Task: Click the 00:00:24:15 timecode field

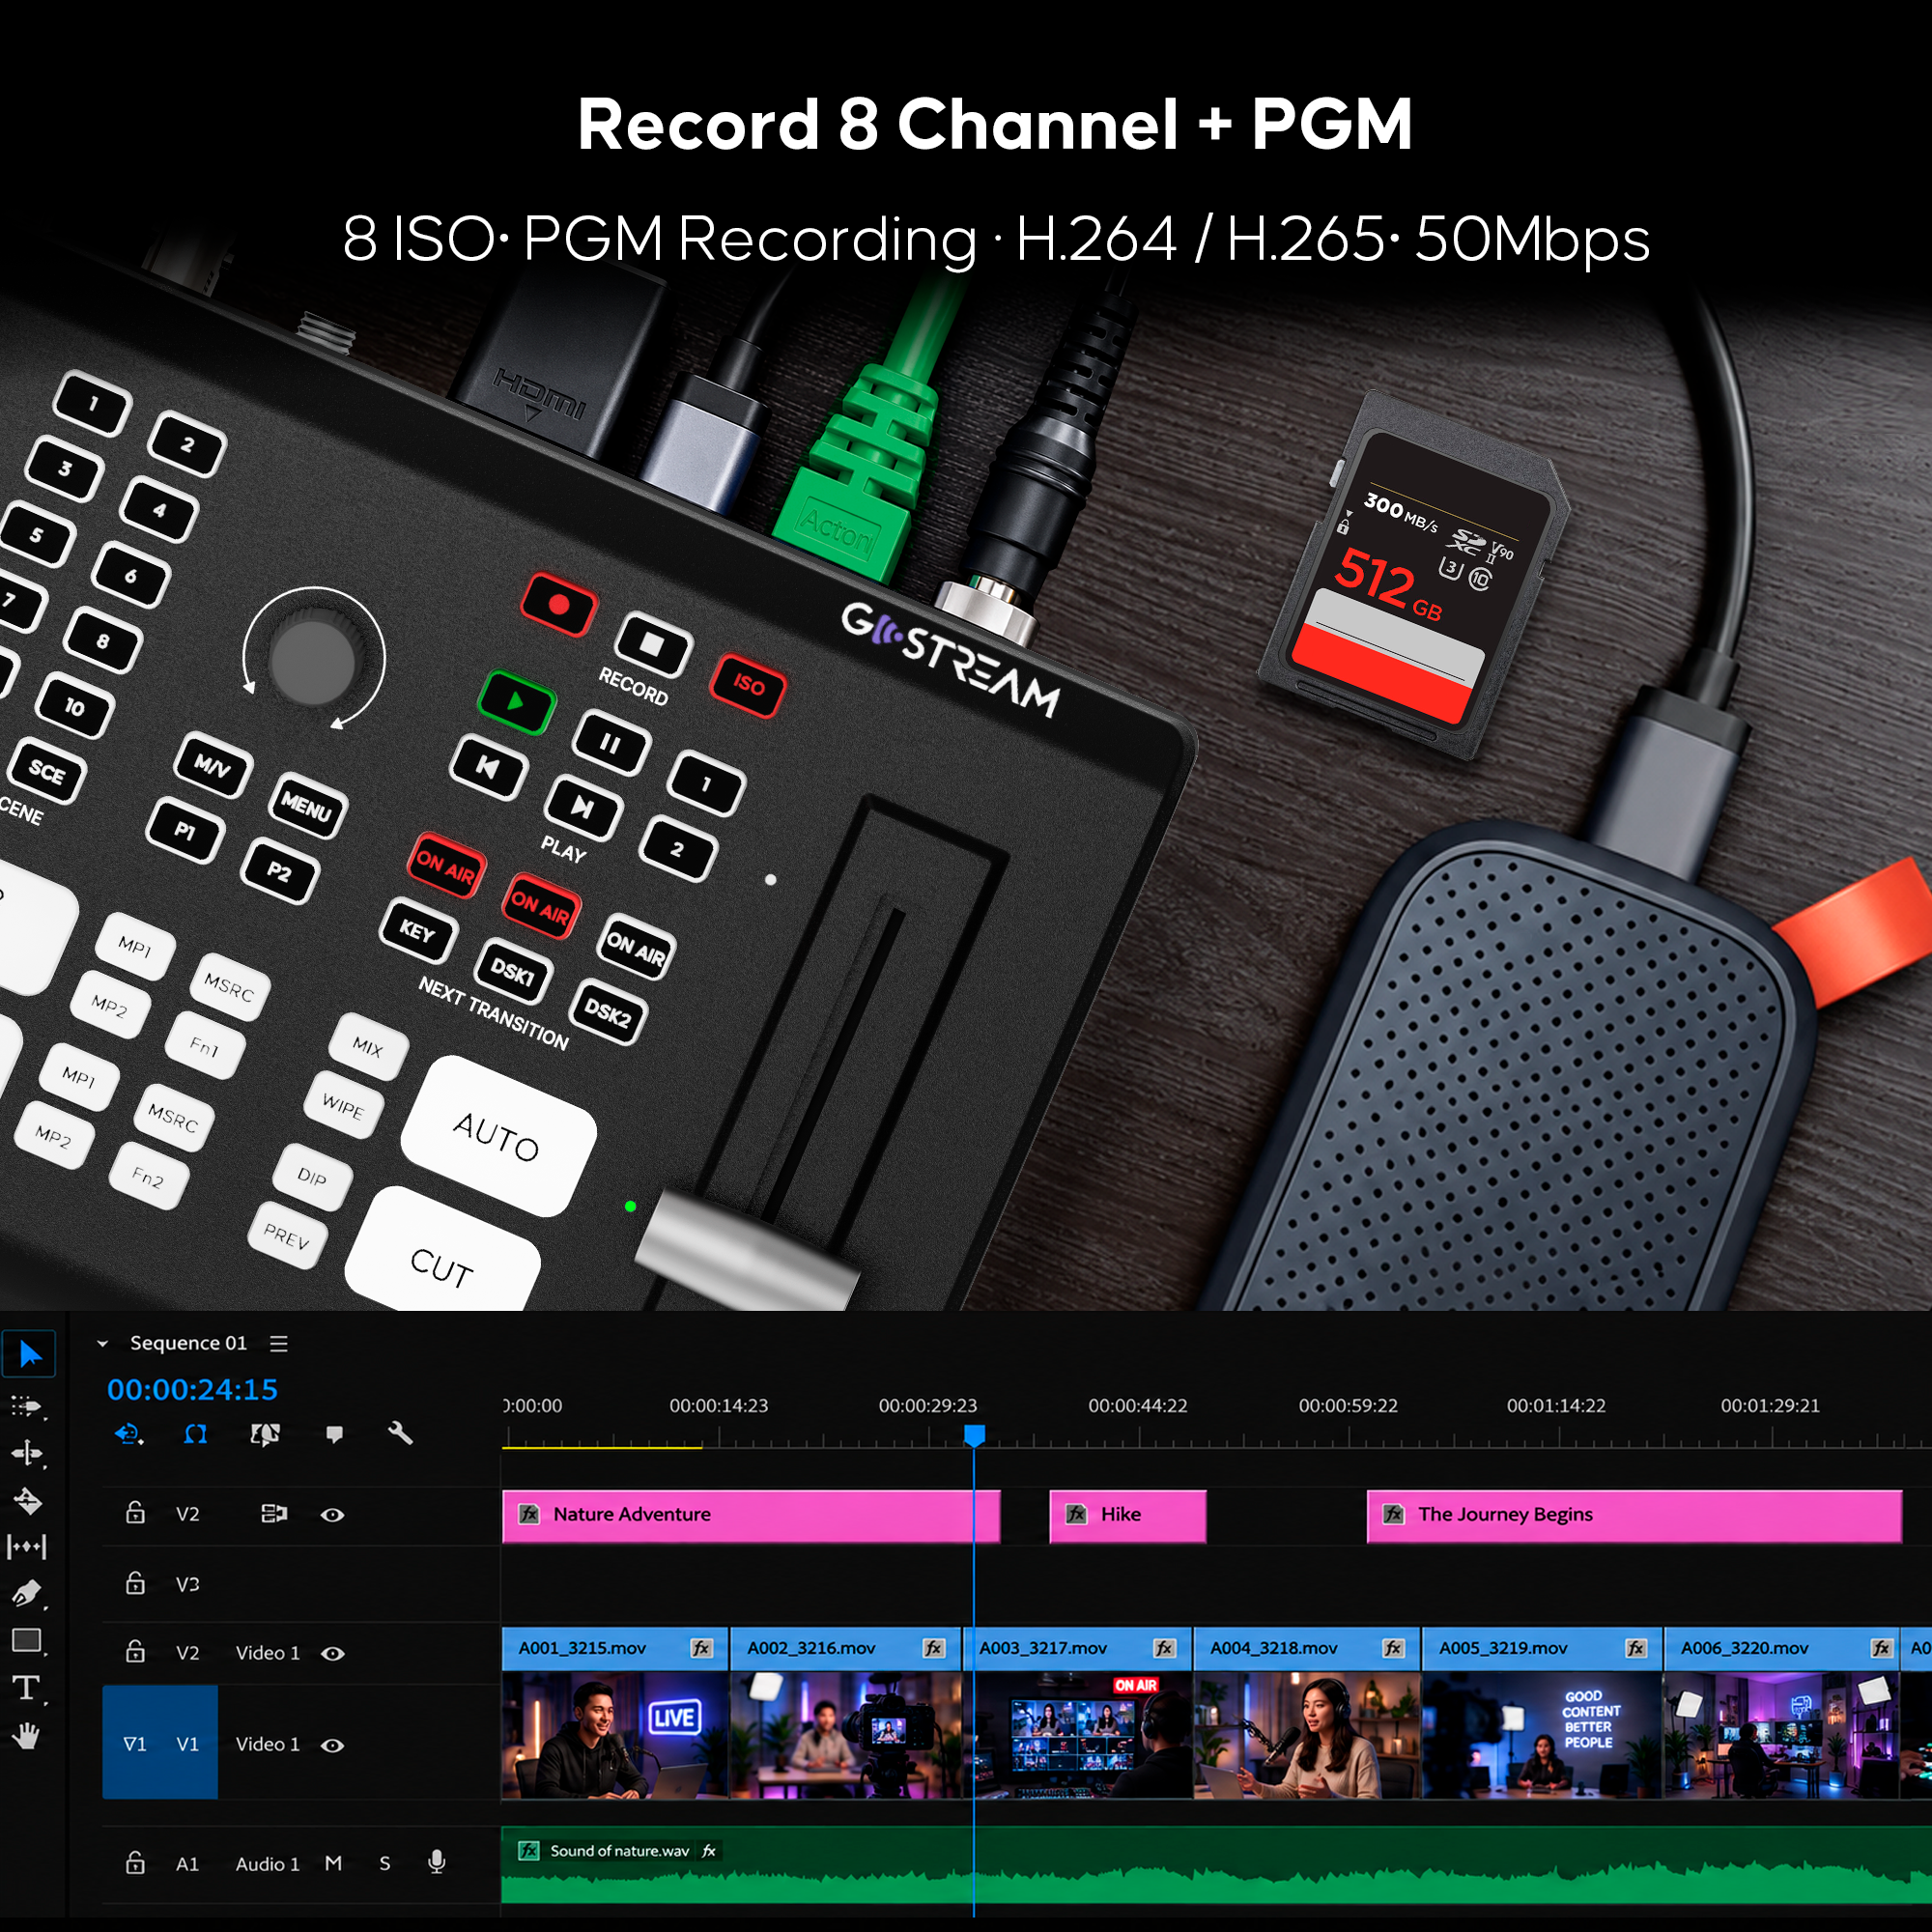Action: (192, 1389)
